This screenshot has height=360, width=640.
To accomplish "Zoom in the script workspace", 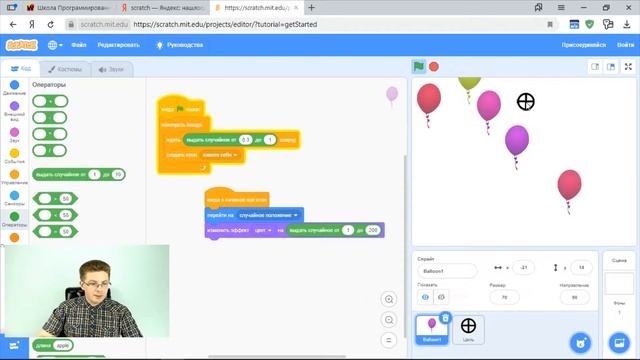I will pos(389,299).
